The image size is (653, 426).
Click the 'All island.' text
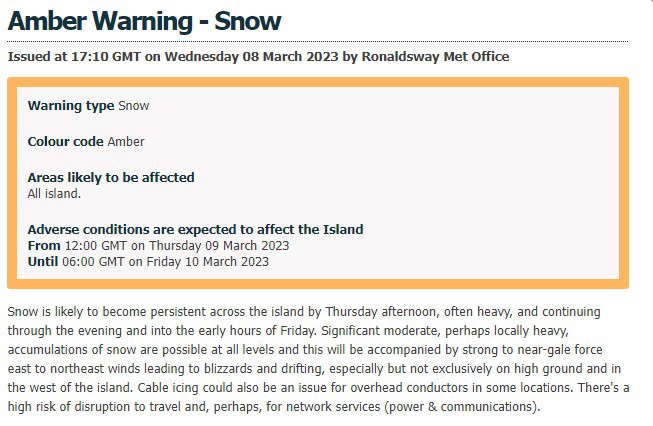point(54,194)
